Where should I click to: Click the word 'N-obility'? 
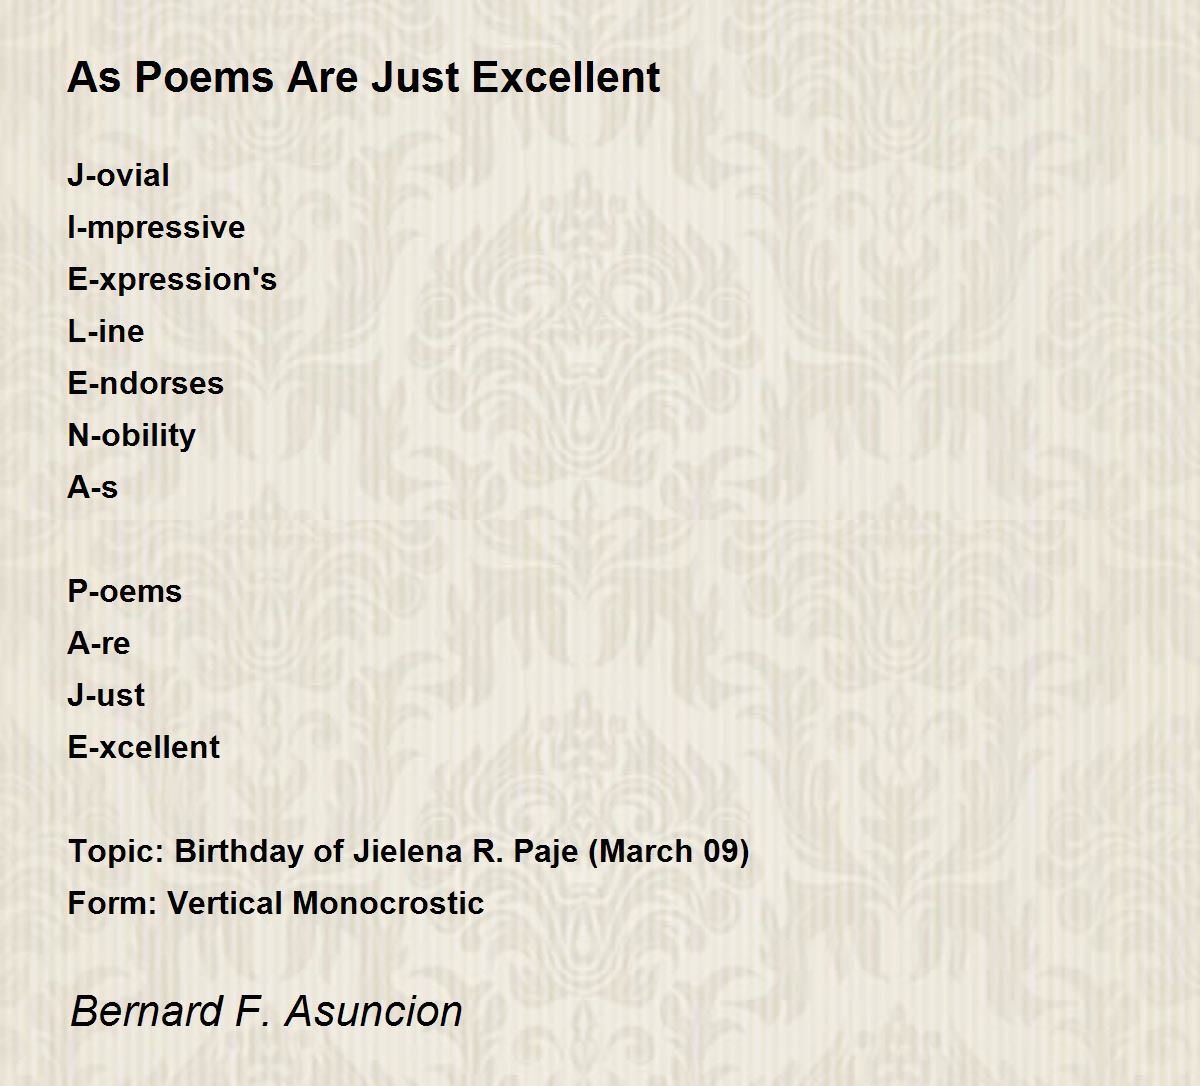pos(132,435)
